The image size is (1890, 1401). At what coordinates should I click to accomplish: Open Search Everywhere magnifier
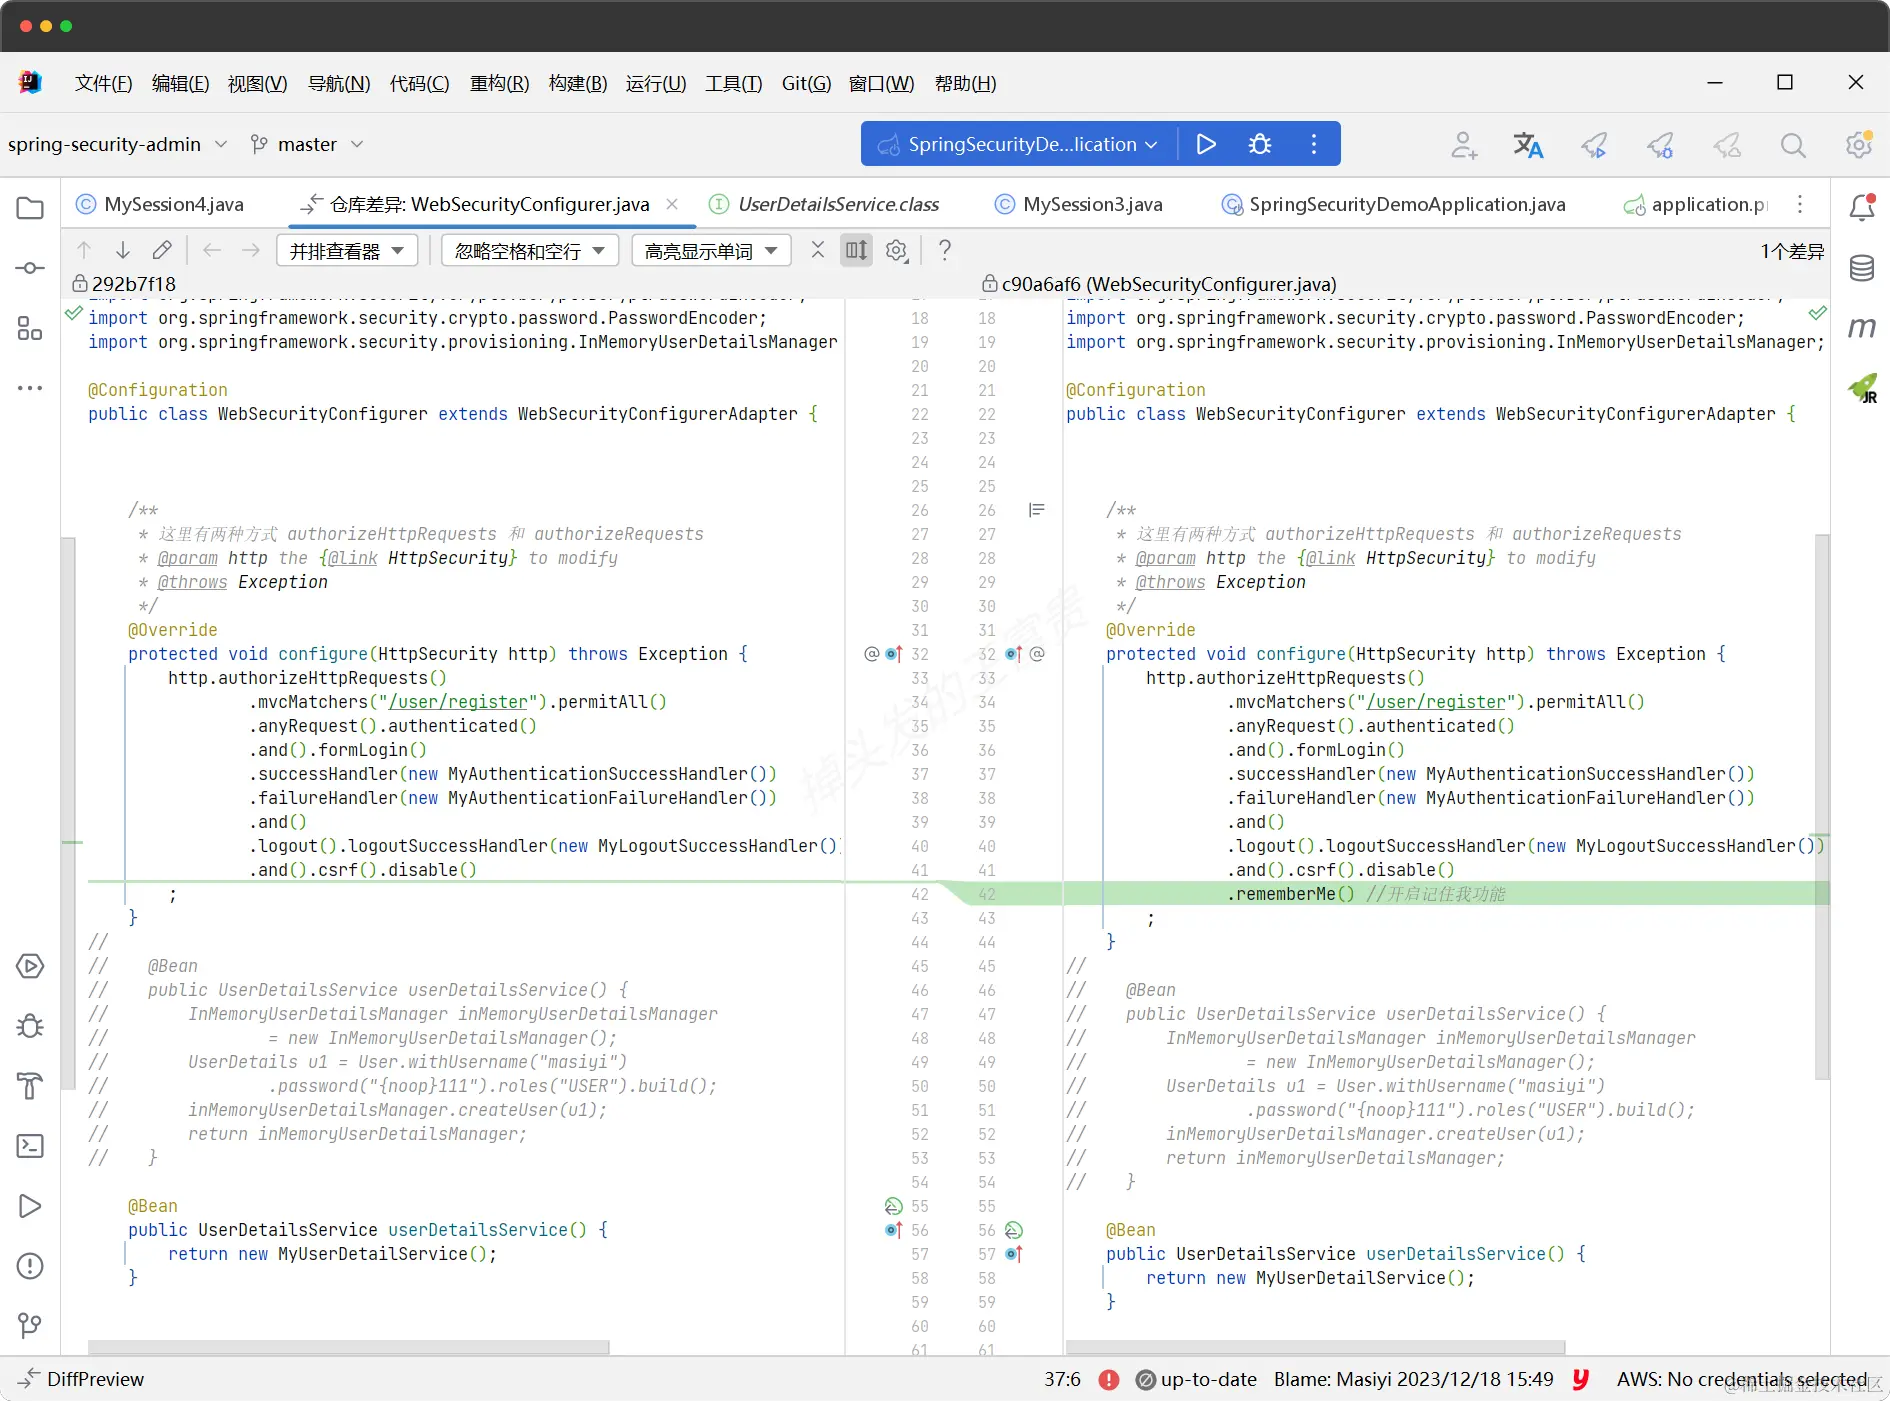pyautogui.click(x=1793, y=145)
